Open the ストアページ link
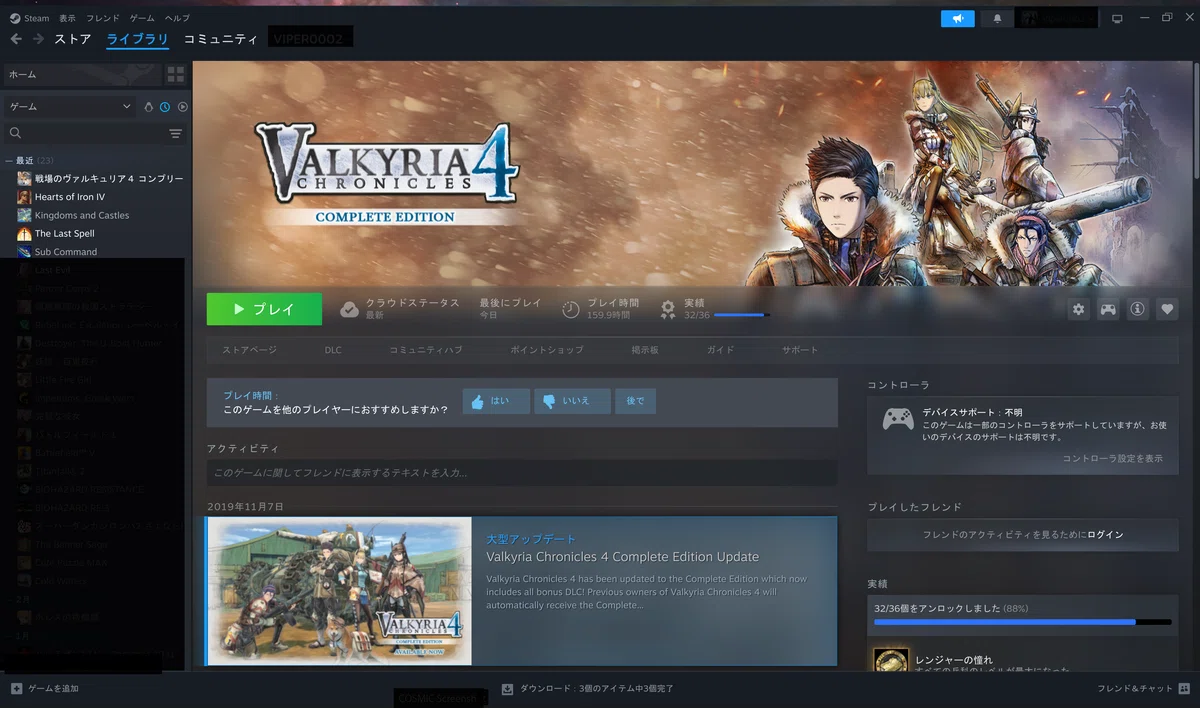1200x708 pixels. point(249,350)
